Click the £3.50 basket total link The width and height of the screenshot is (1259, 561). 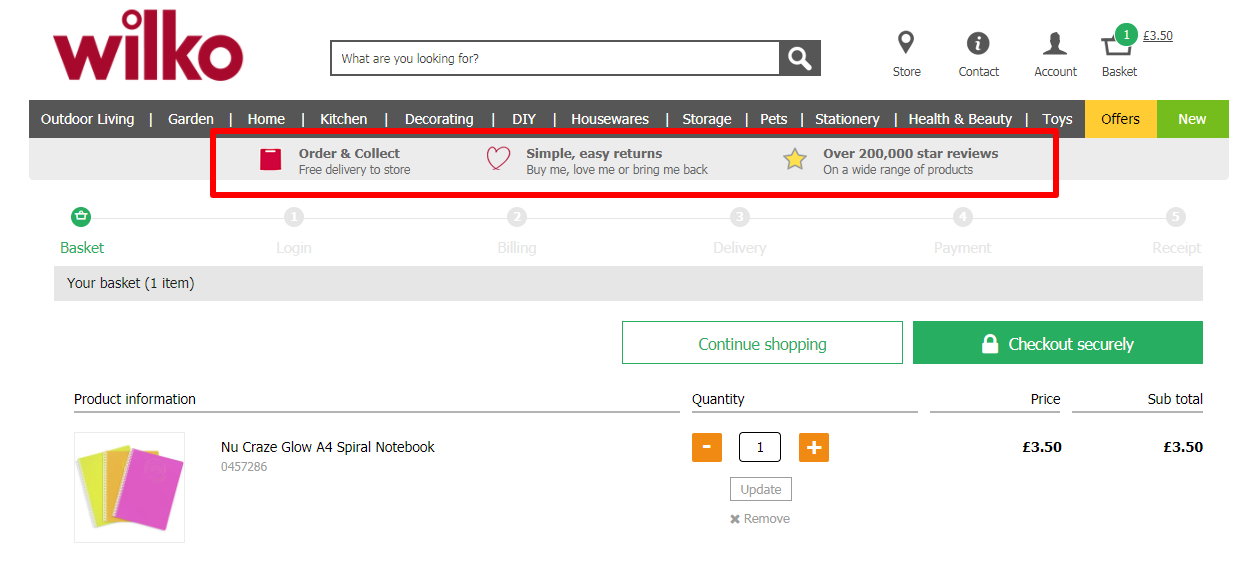coord(1158,36)
